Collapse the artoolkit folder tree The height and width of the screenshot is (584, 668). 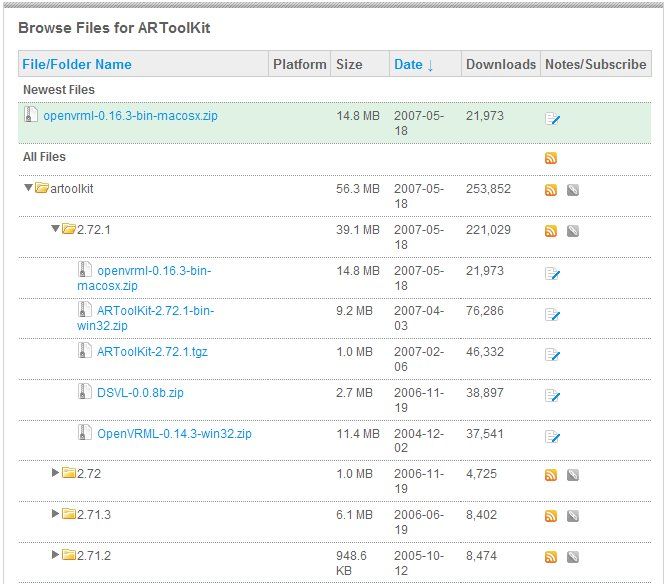tap(29, 187)
